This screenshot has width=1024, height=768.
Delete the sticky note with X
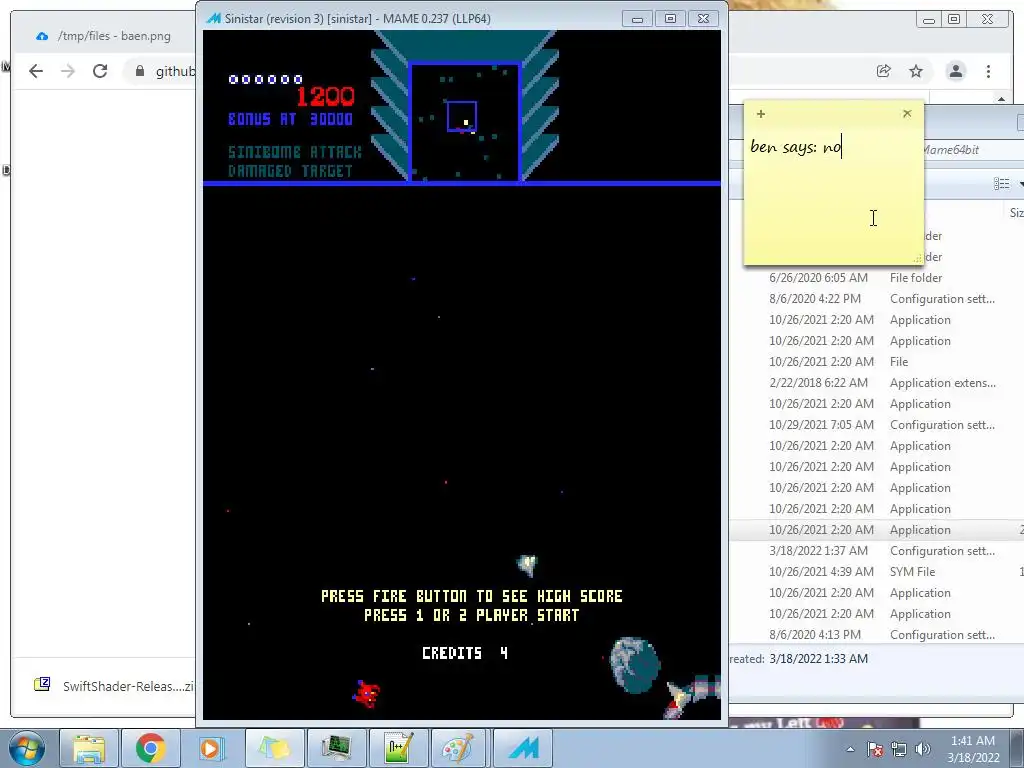tap(907, 114)
